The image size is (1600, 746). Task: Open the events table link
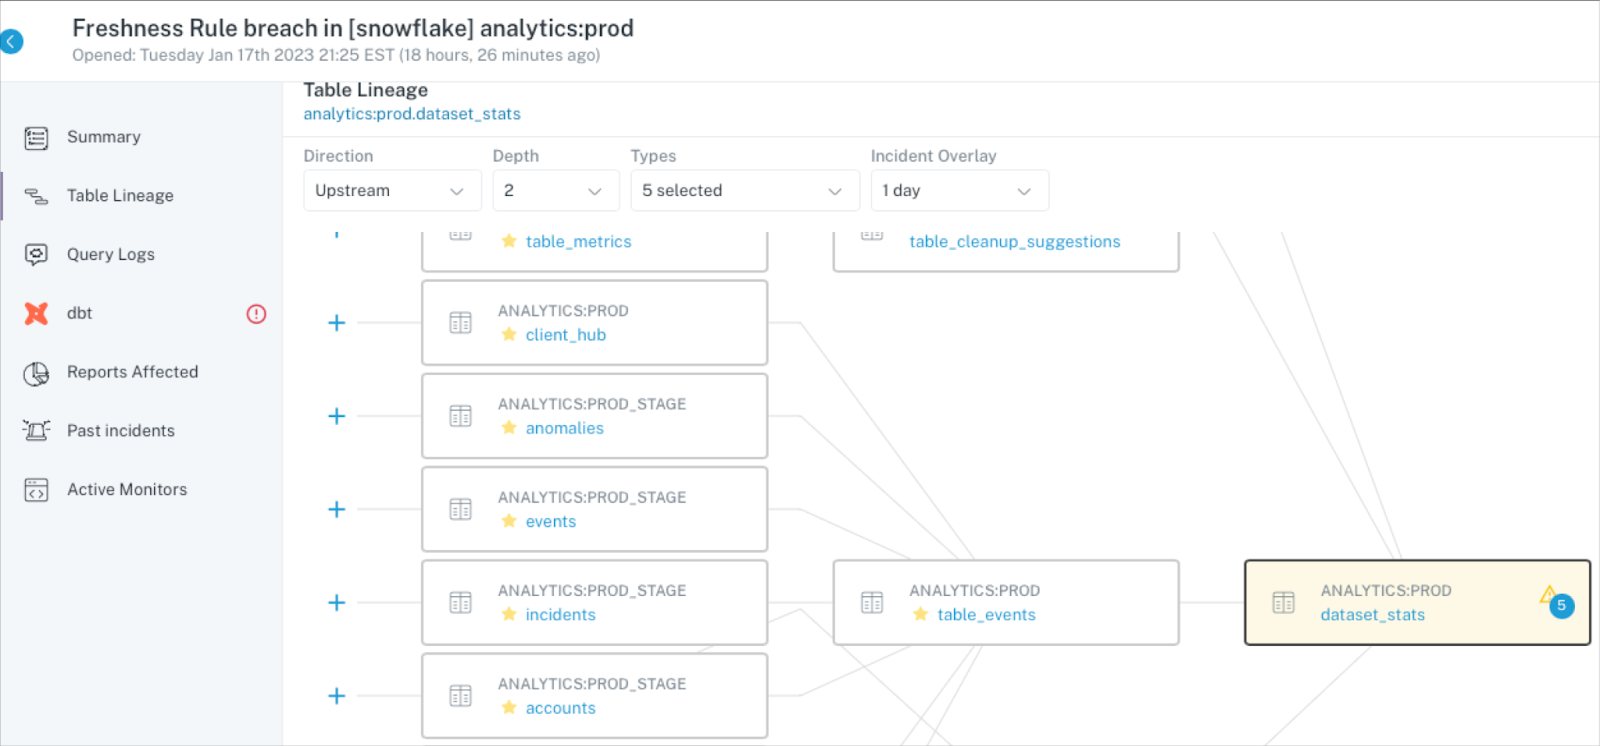click(x=551, y=521)
